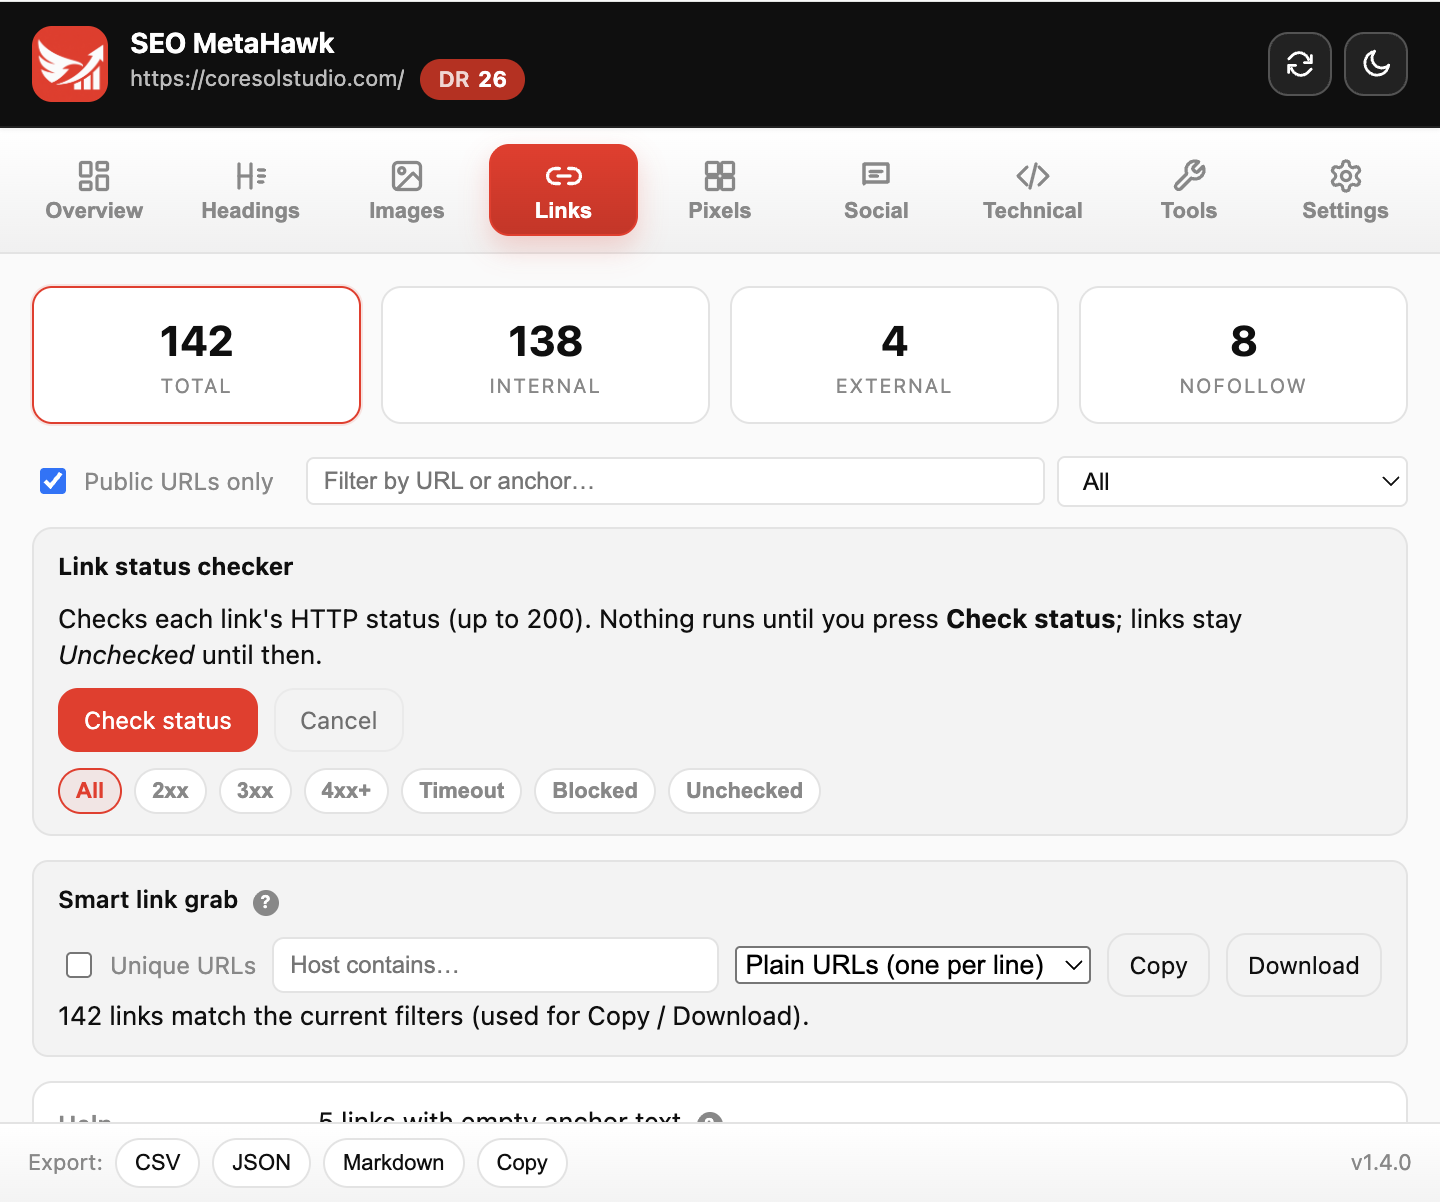Go to the Pixels tab
This screenshot has width=1440, height=1202.
719,190
